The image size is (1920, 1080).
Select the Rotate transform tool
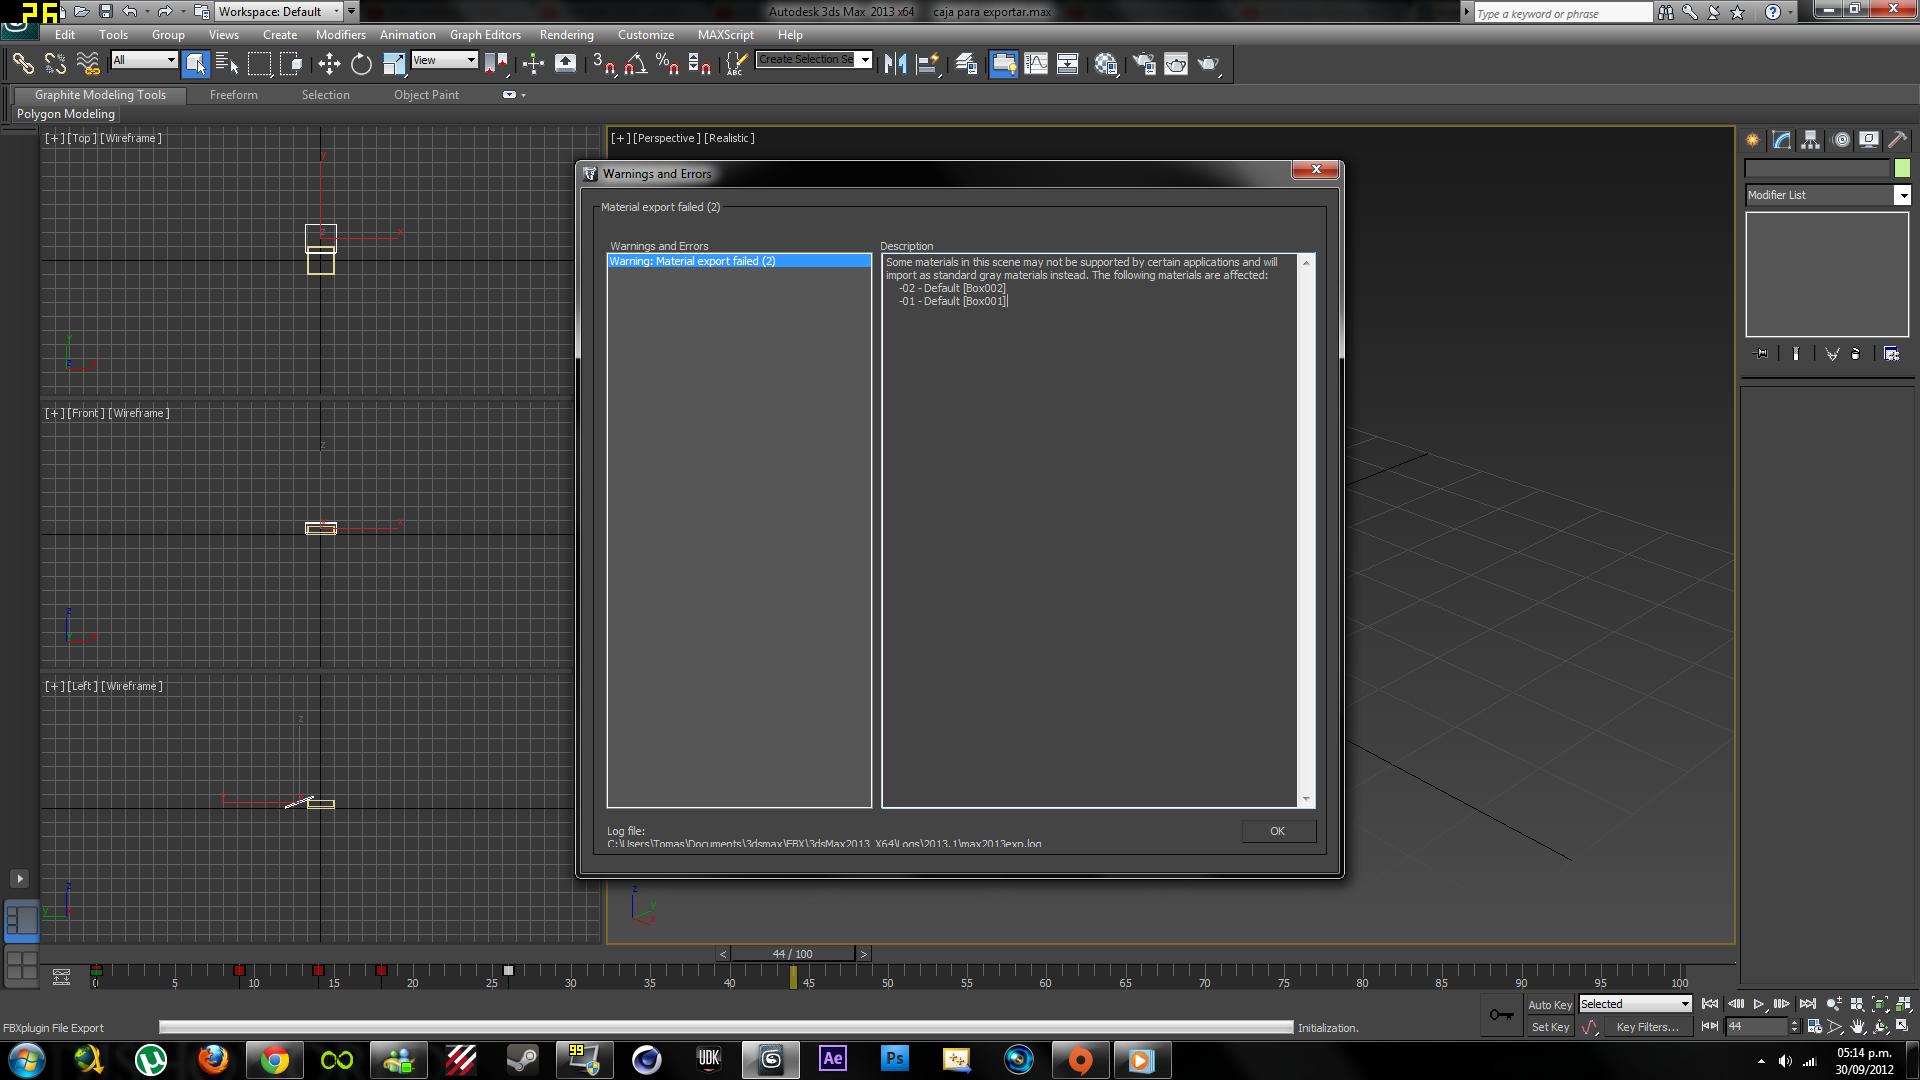tap(361, 64)
